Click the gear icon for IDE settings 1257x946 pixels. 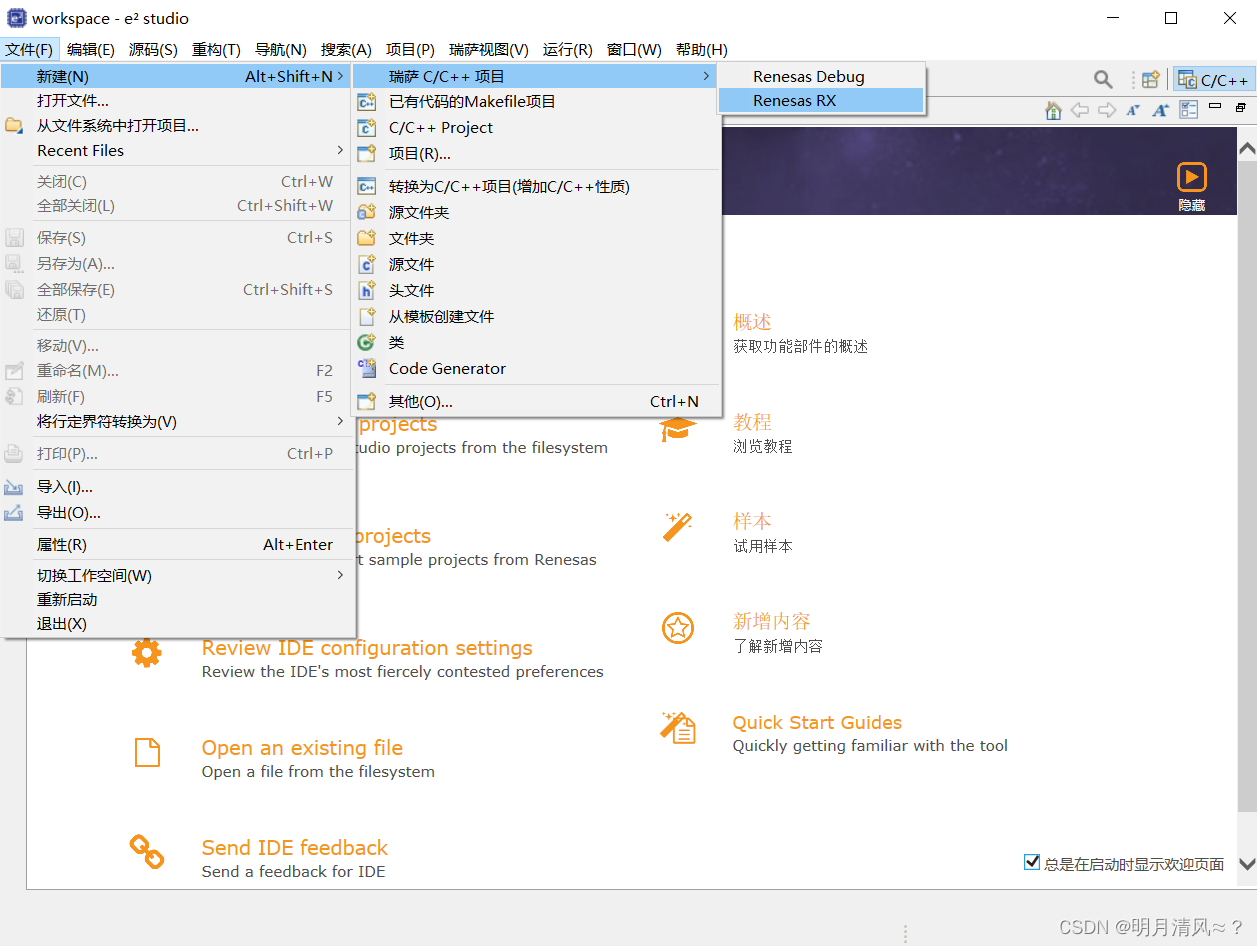(x=147, y=653)
